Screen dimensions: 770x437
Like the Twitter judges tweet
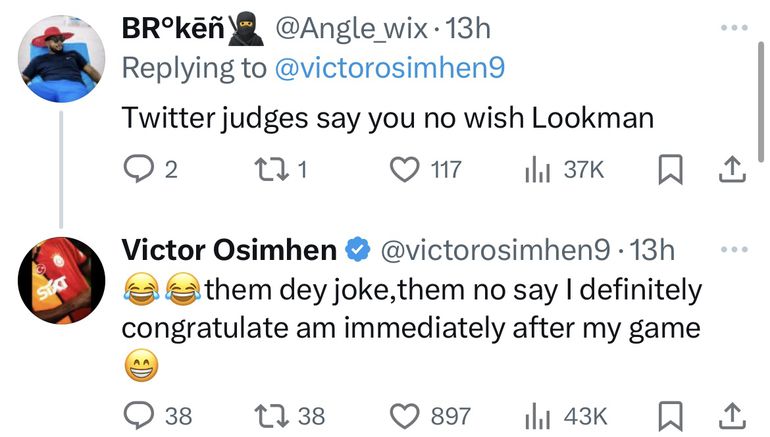click(x=406, y=170)
